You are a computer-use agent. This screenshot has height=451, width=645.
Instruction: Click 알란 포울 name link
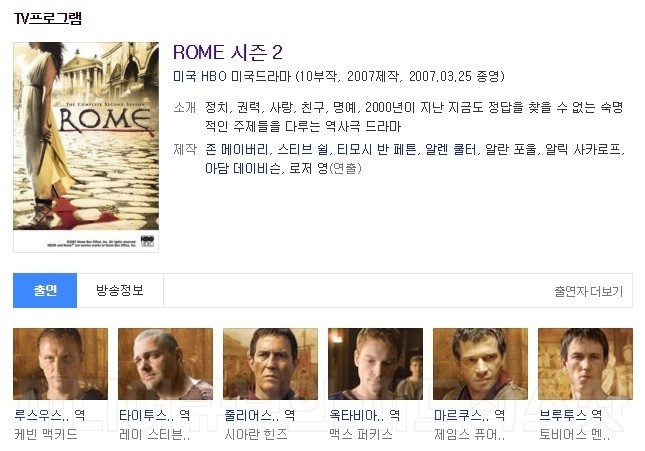point(511,149)
